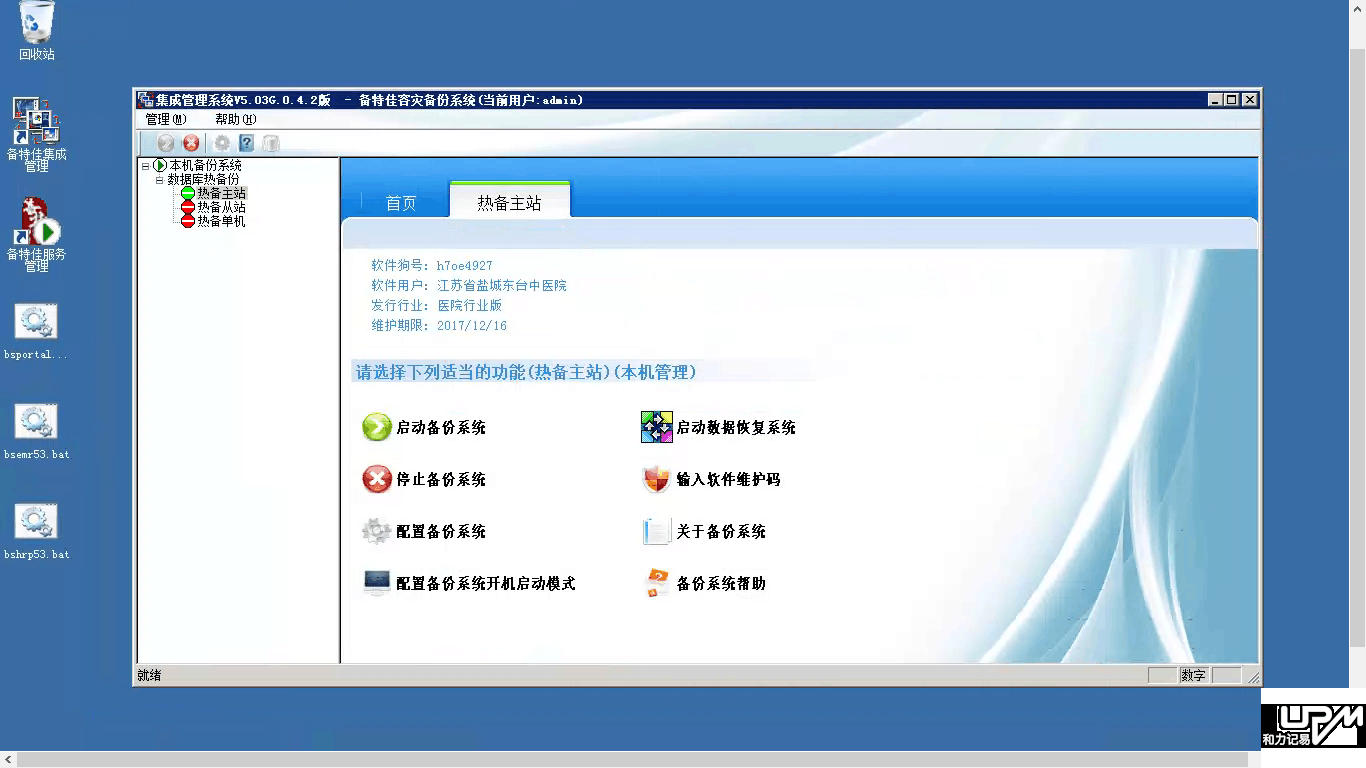The height and width of the screenshot is (768, 1366).
Task: Click the blue question mark help icon
Action: [246, 143]
